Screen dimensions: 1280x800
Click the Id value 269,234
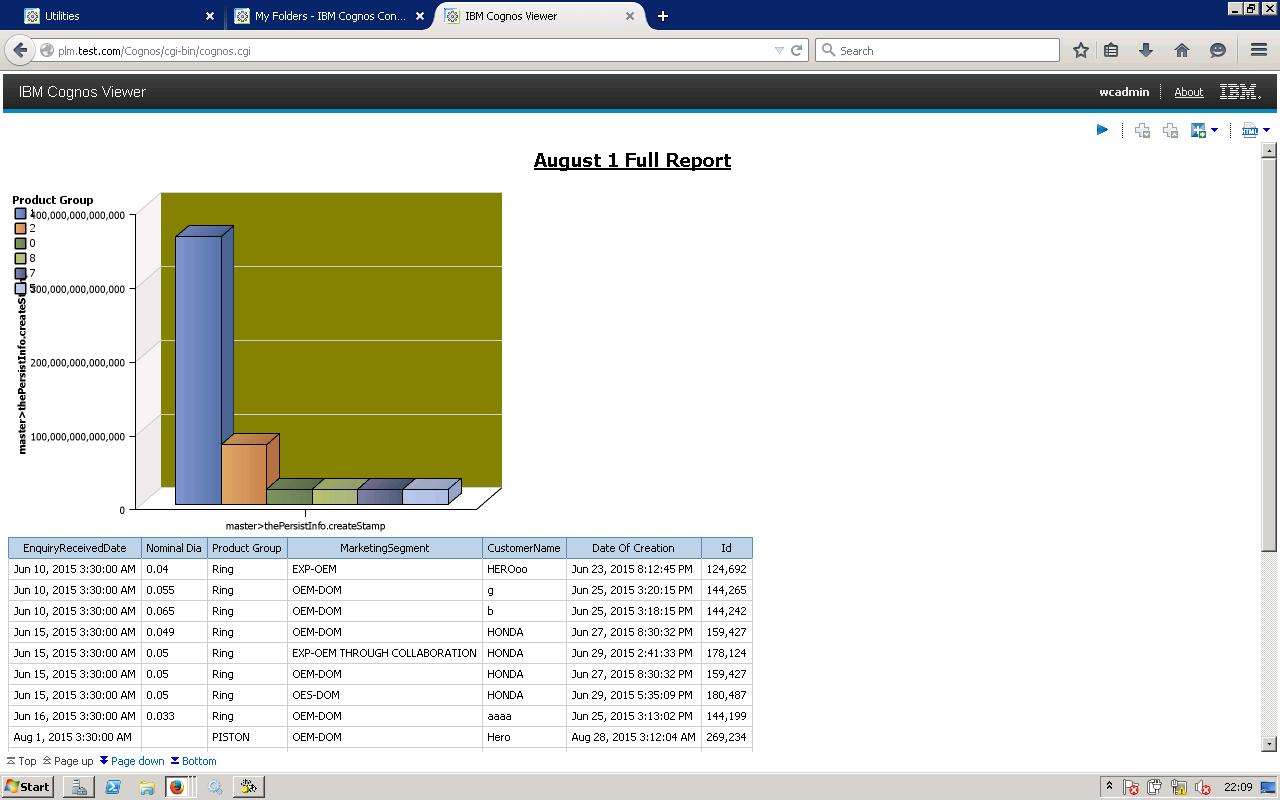[726, 737]
